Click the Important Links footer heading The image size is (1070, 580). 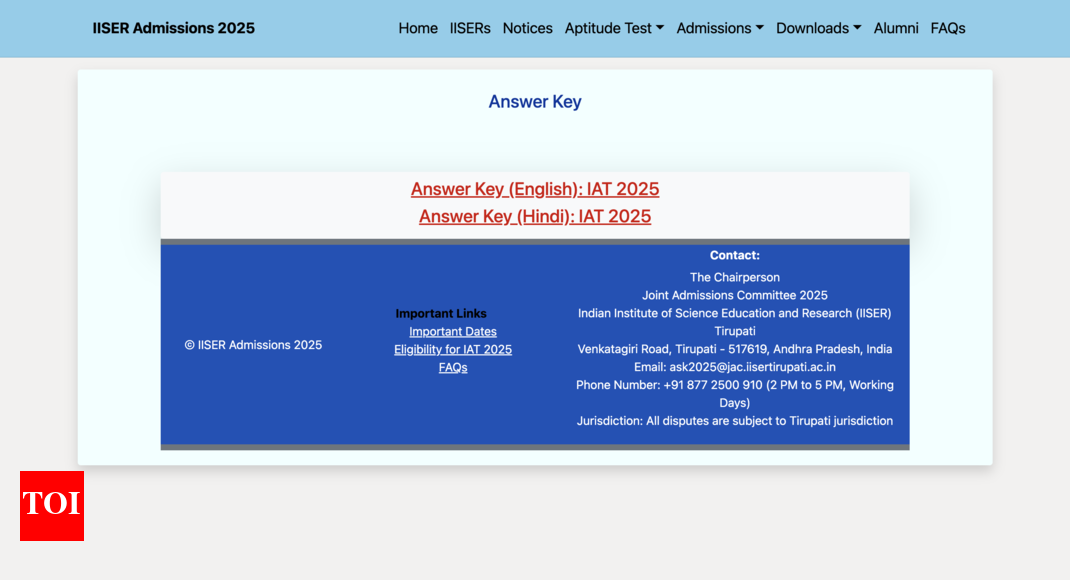441,313
